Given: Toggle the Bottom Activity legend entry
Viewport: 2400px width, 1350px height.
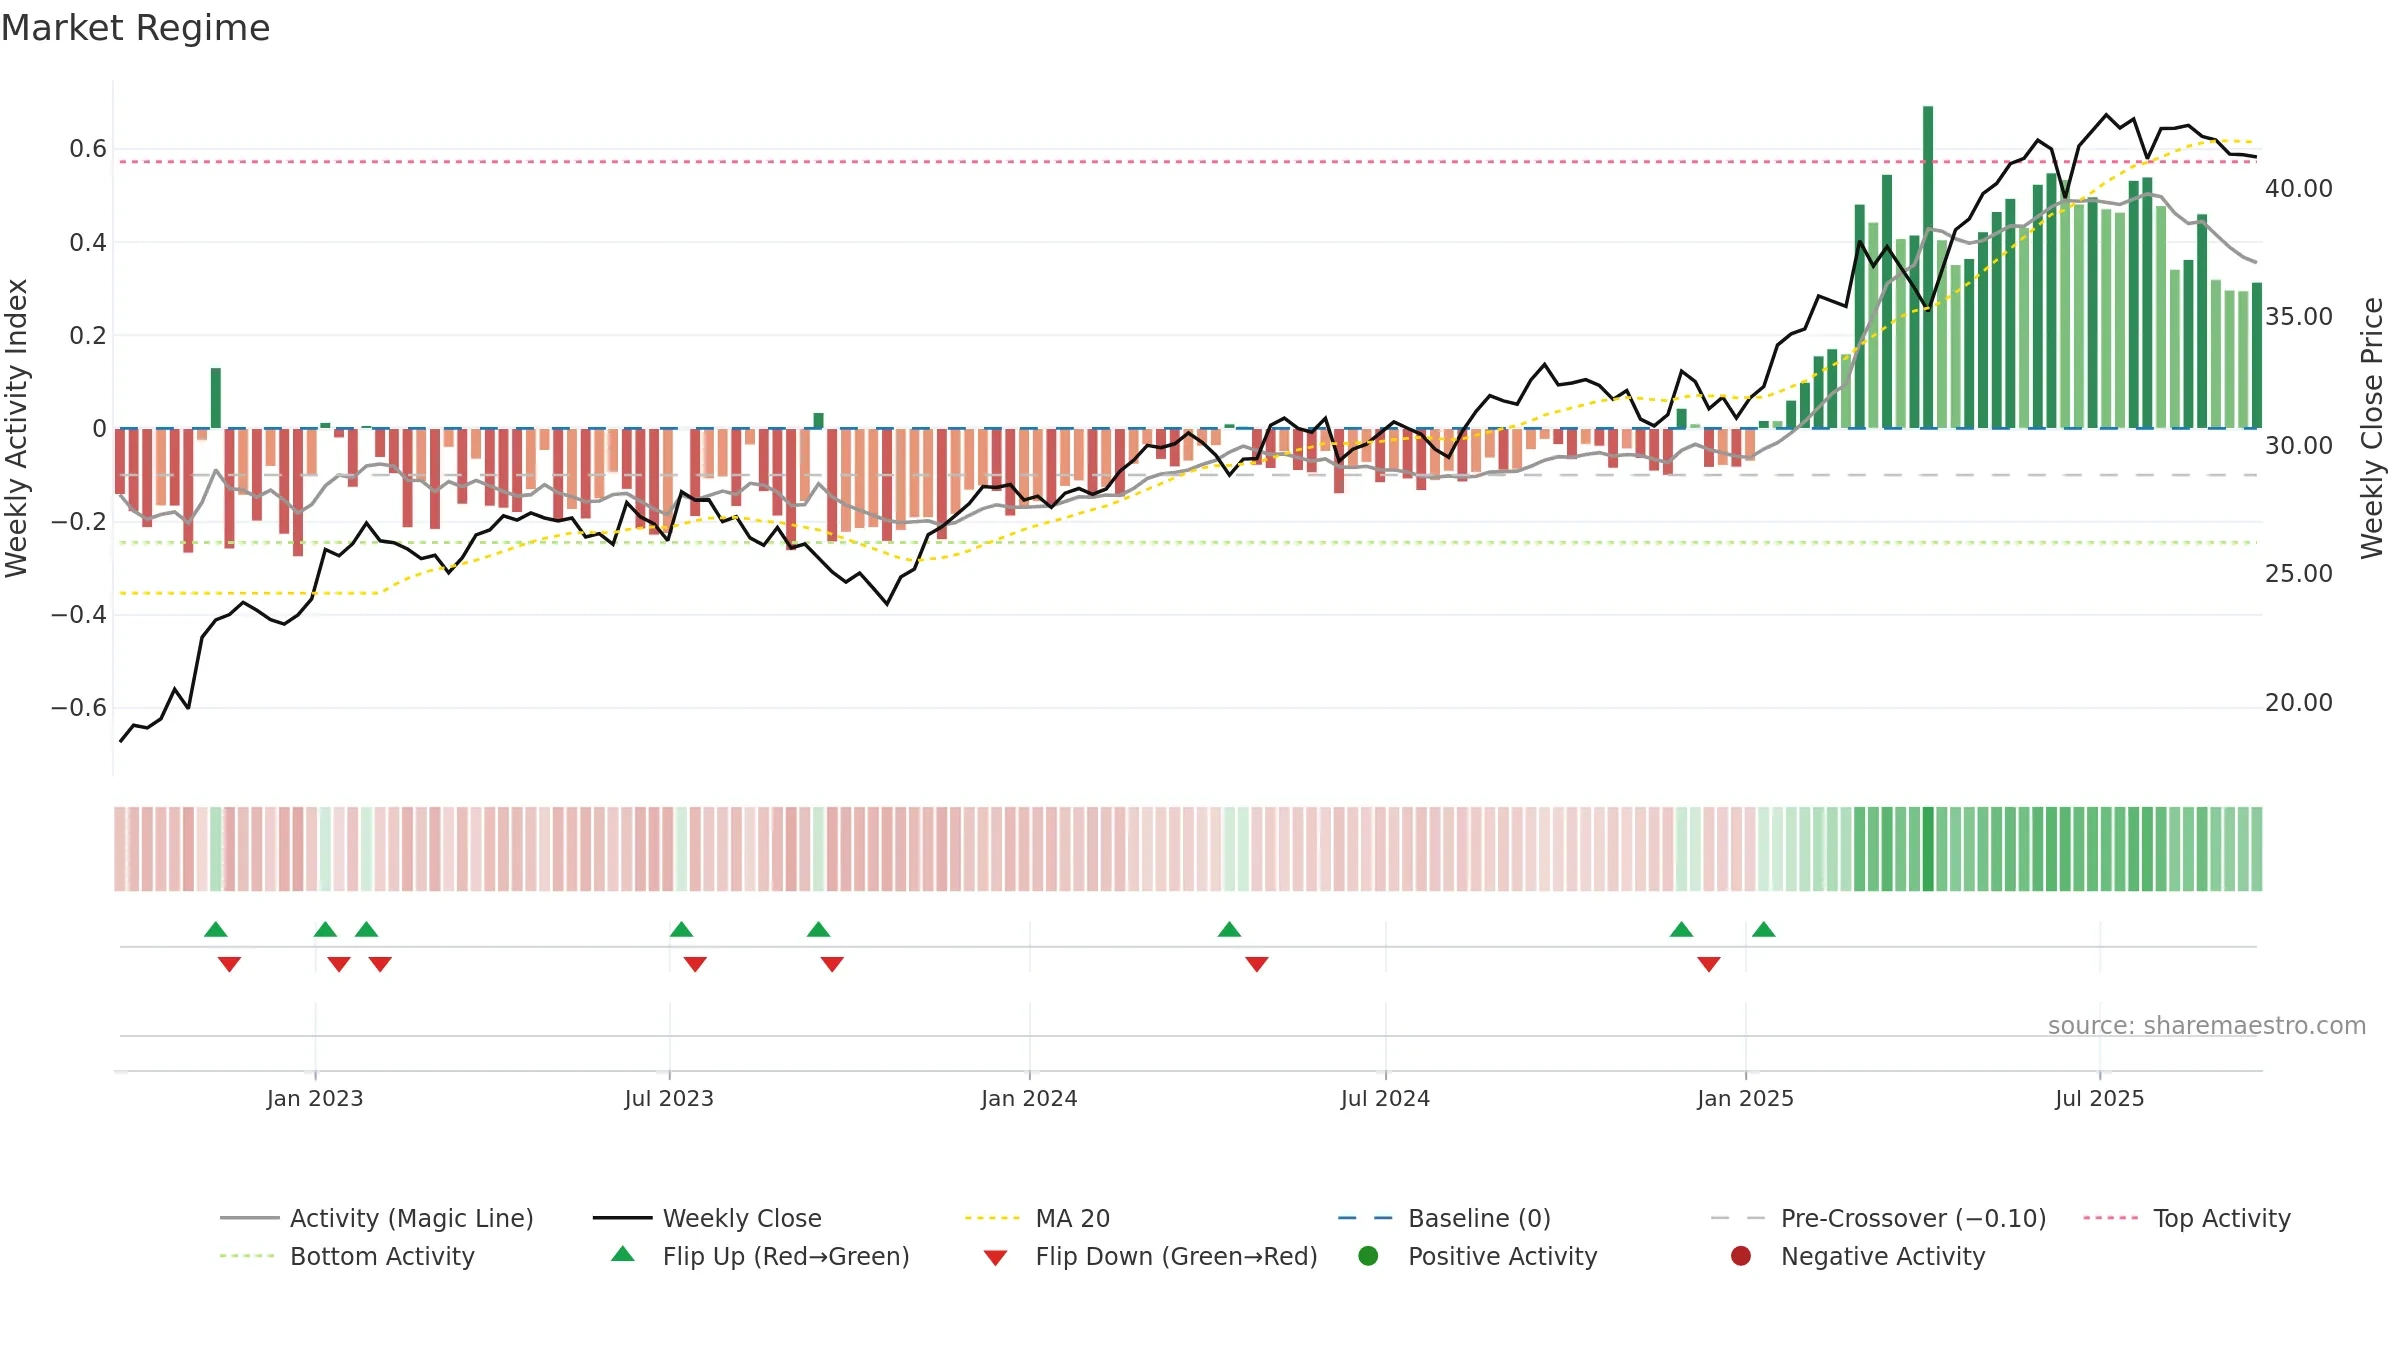Looking at the screenshot, I should click(347, 1256).
